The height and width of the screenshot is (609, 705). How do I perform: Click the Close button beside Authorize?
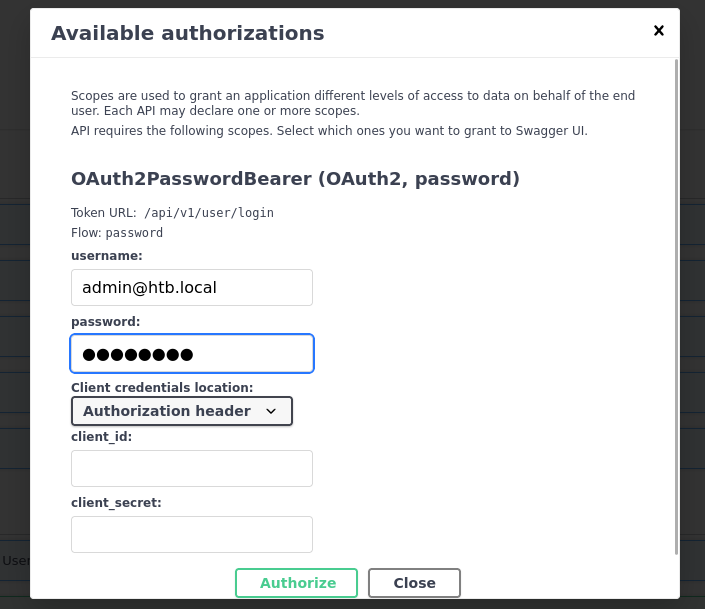click(414, 583)
